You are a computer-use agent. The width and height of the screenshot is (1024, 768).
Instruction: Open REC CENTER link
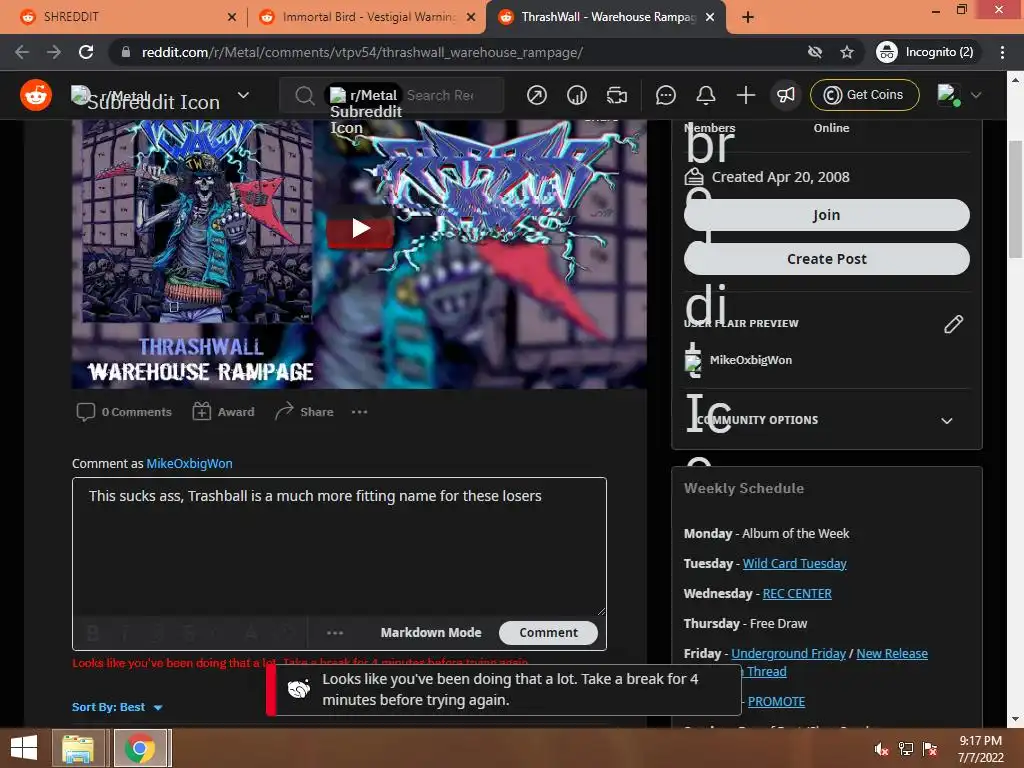tap(797, 594)
